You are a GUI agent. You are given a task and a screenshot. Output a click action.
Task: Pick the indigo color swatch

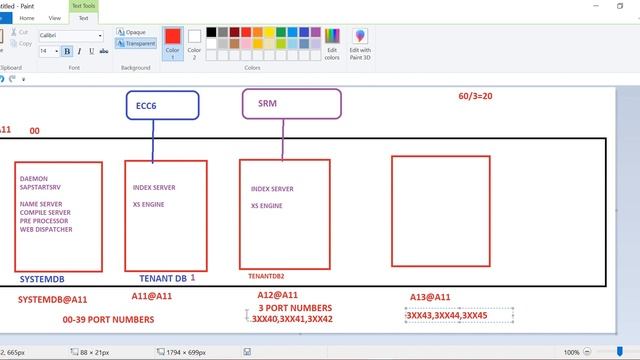coord(304,32)
